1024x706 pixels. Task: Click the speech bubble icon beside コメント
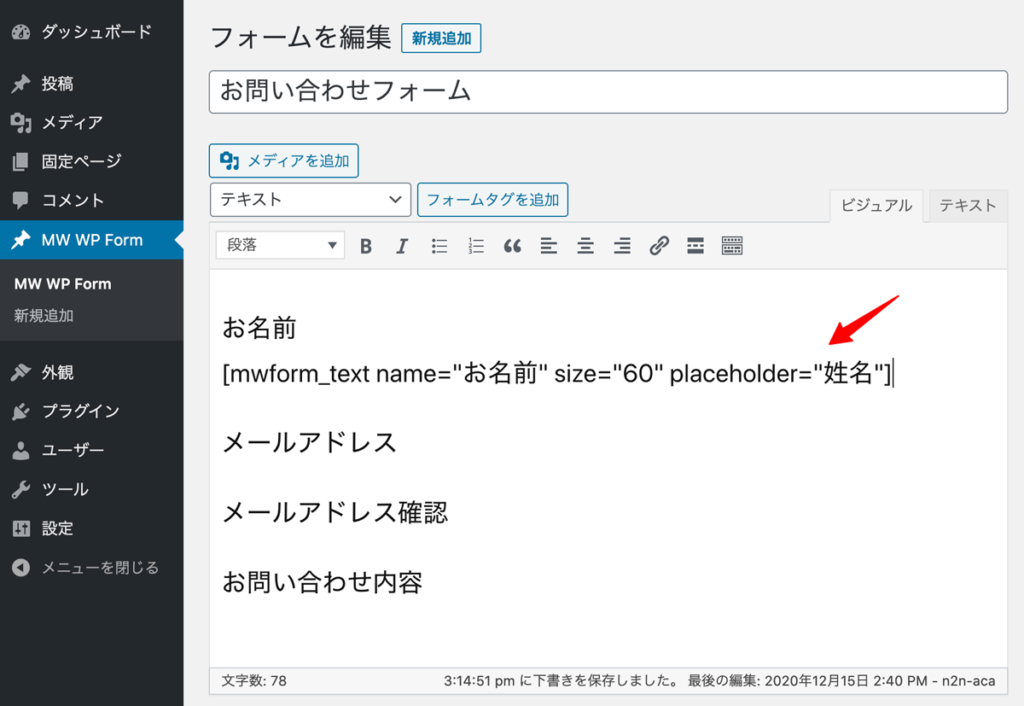click(21, 201)
